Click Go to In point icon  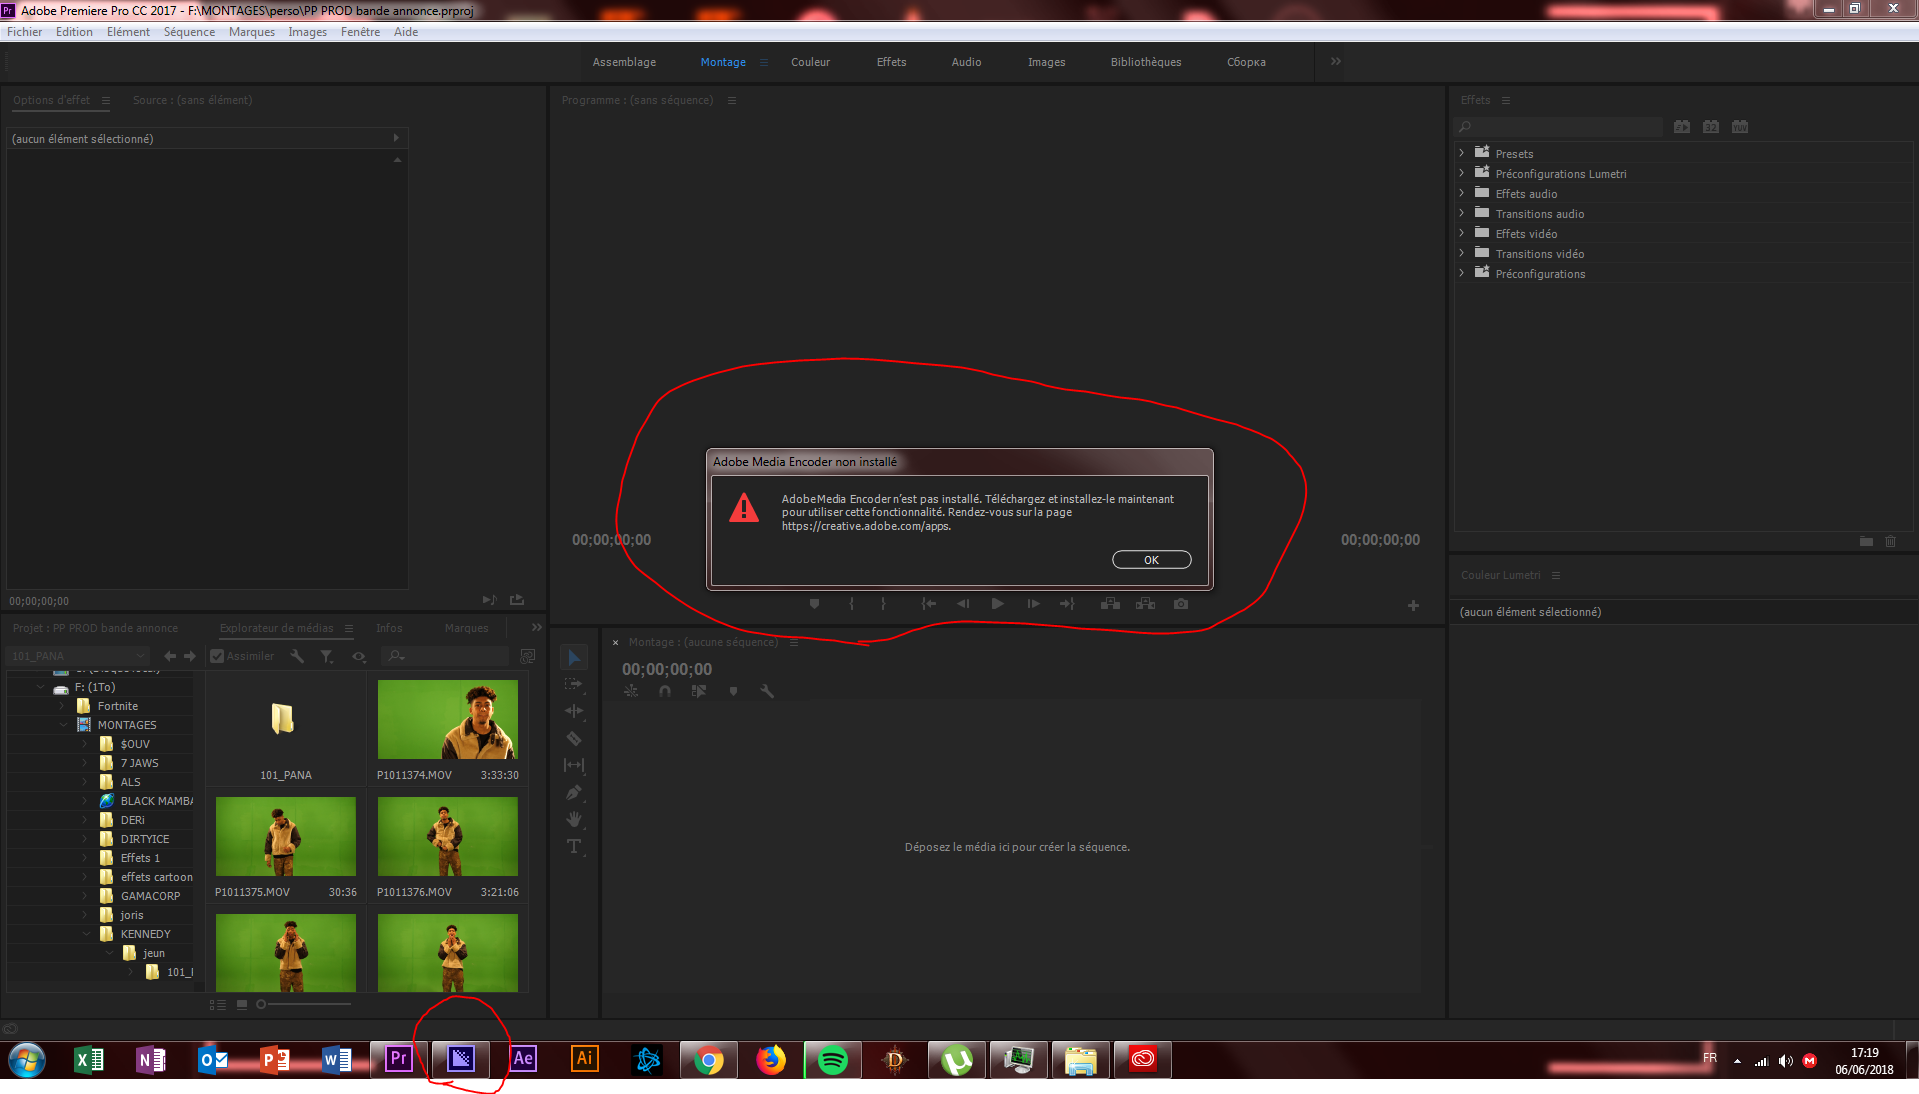pyautogui.click(x=928, y=604)
